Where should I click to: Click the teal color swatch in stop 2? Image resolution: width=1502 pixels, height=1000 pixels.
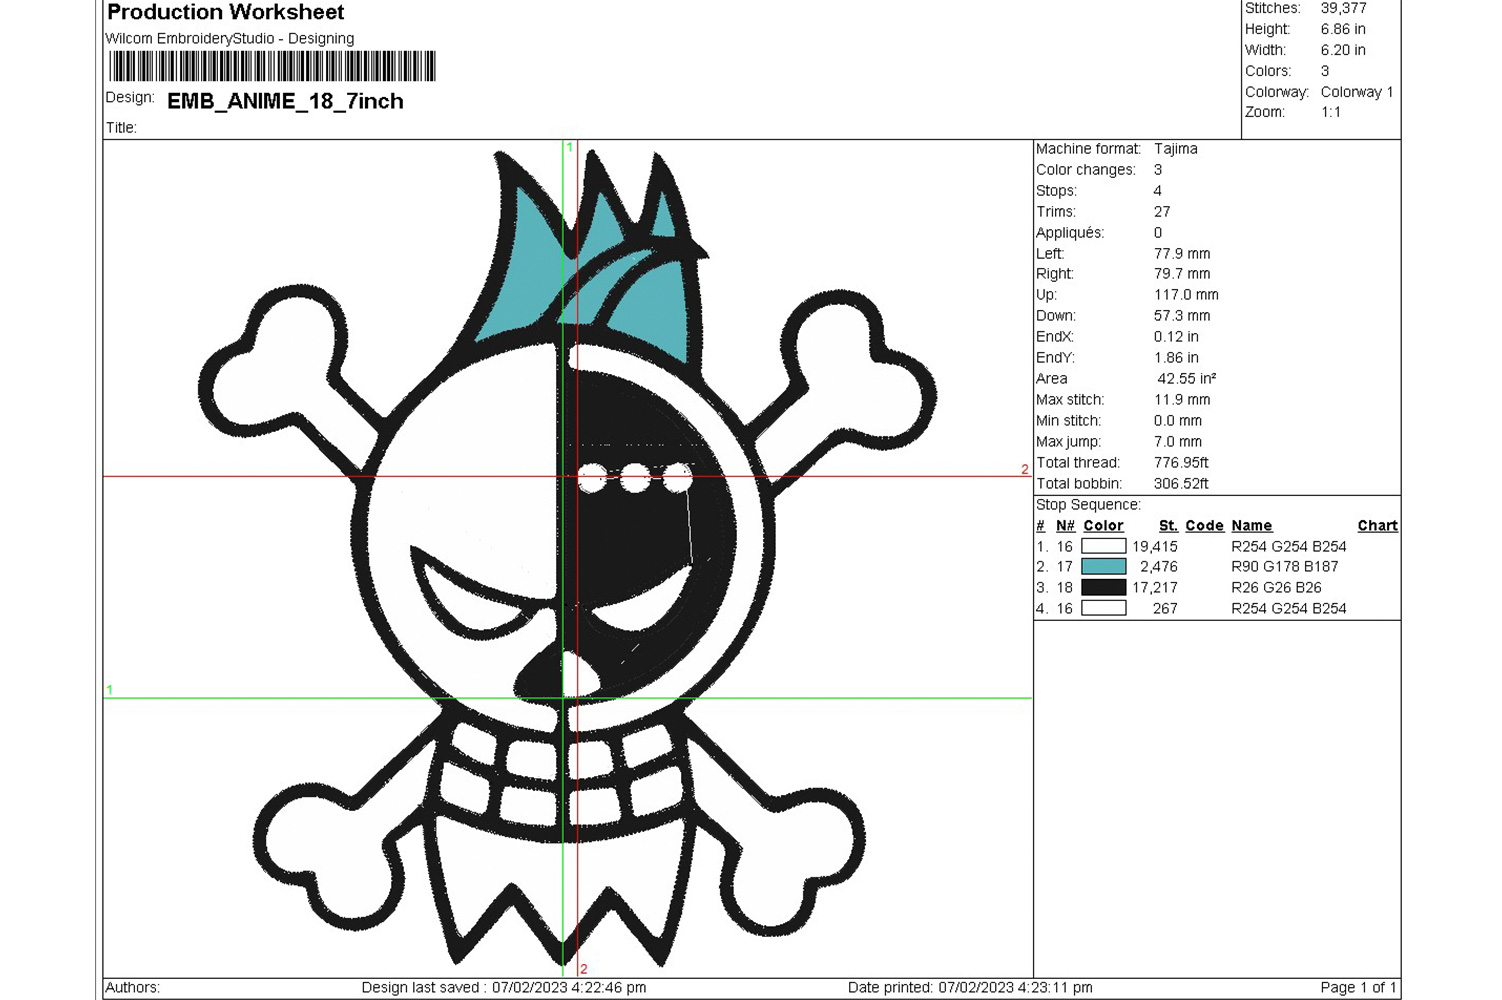tap(1104, 566)
